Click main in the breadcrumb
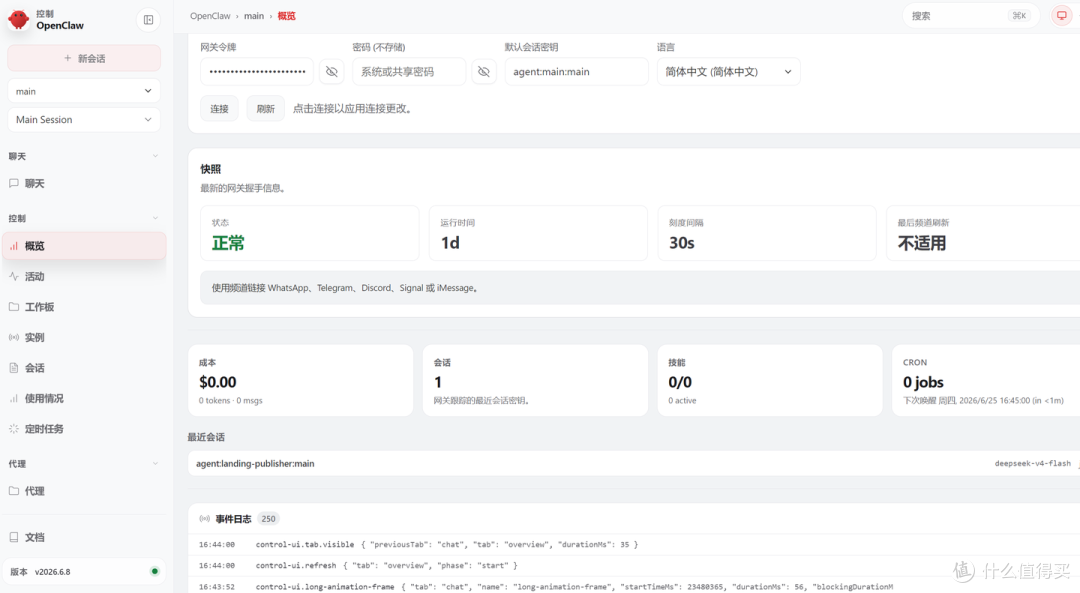The image size is (1080, 593). point(253,16)
